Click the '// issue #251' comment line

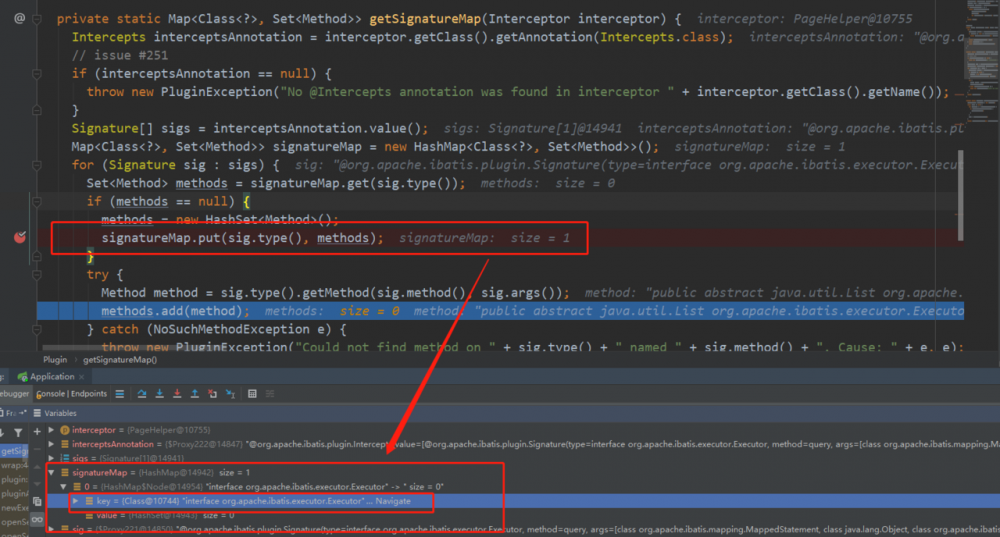(x=120, y=55)
